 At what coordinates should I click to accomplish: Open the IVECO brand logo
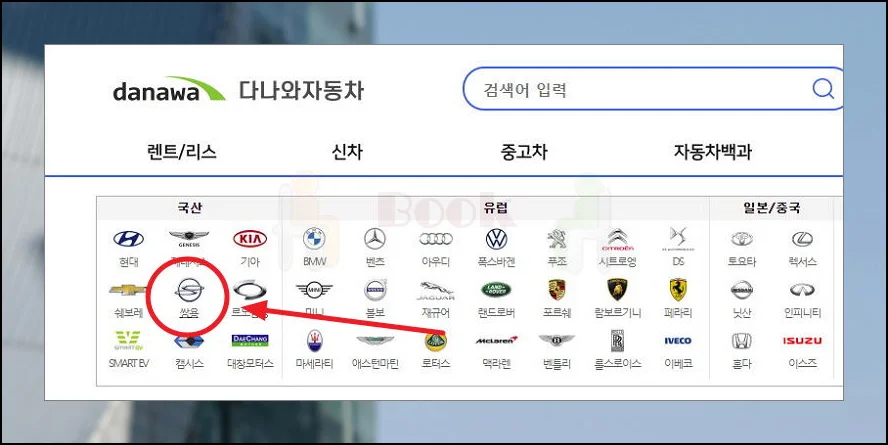[678, 341]
